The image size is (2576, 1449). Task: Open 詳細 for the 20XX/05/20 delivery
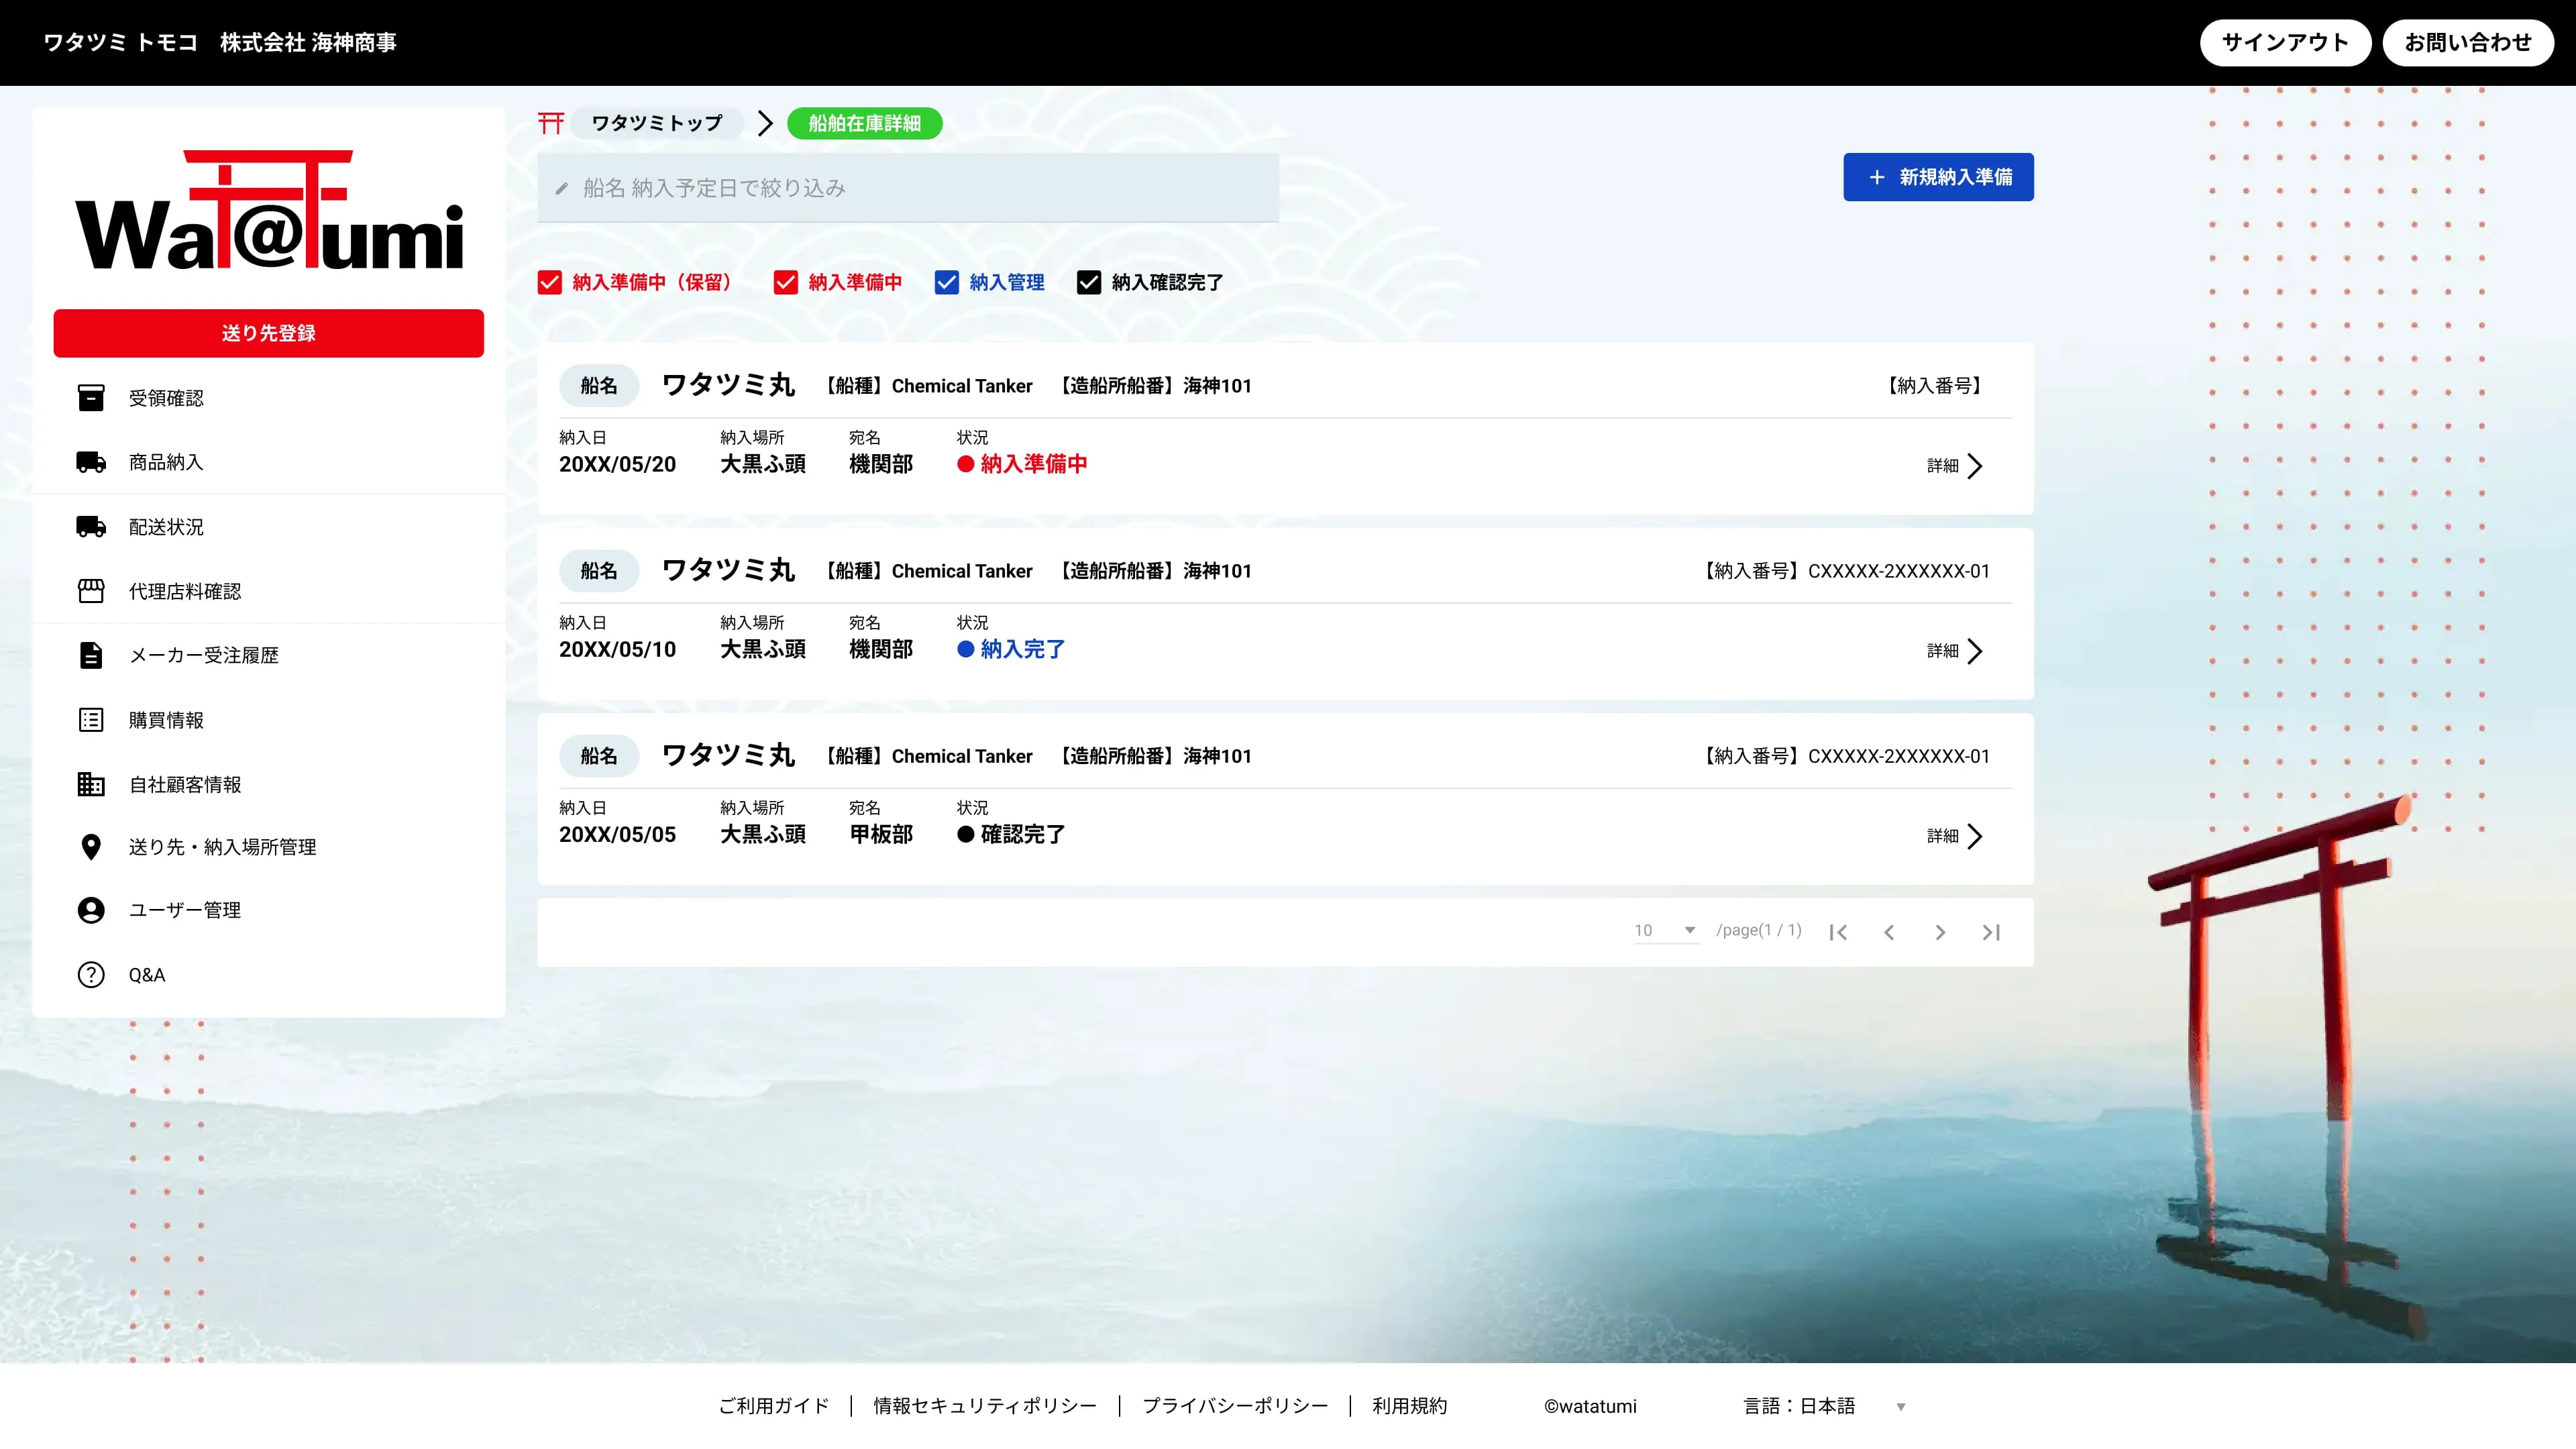coord(1955,466)
